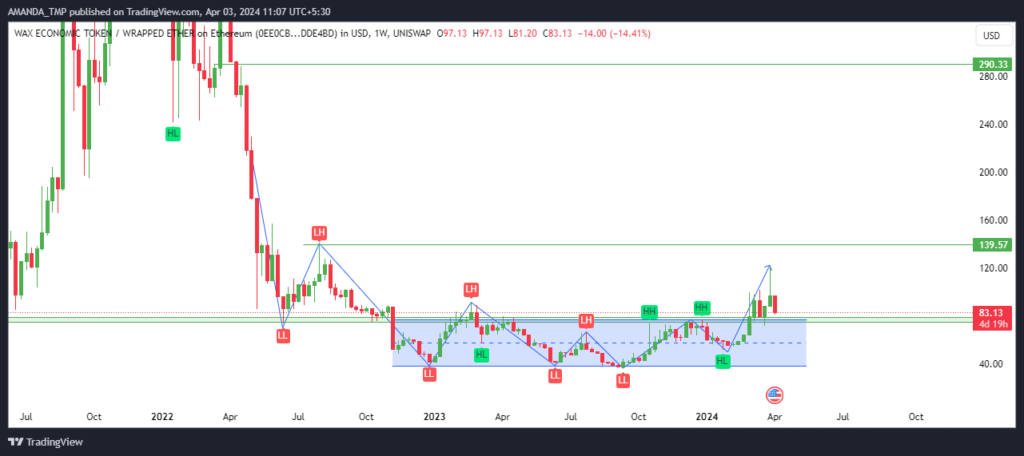Click the 280.00 price scale value
1024x456 pixels.
pyautogui.click(x=991, y=76)
